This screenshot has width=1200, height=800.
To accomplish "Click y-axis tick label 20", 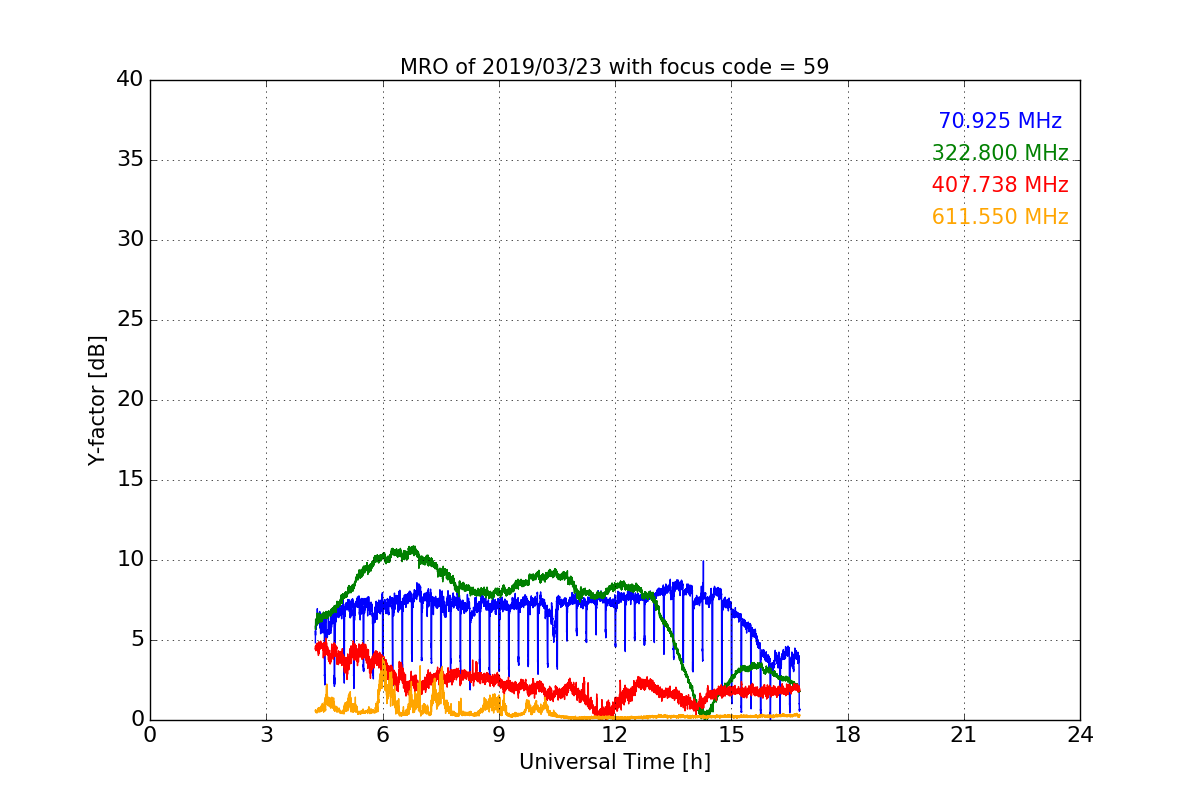I will tap(130, 400).
